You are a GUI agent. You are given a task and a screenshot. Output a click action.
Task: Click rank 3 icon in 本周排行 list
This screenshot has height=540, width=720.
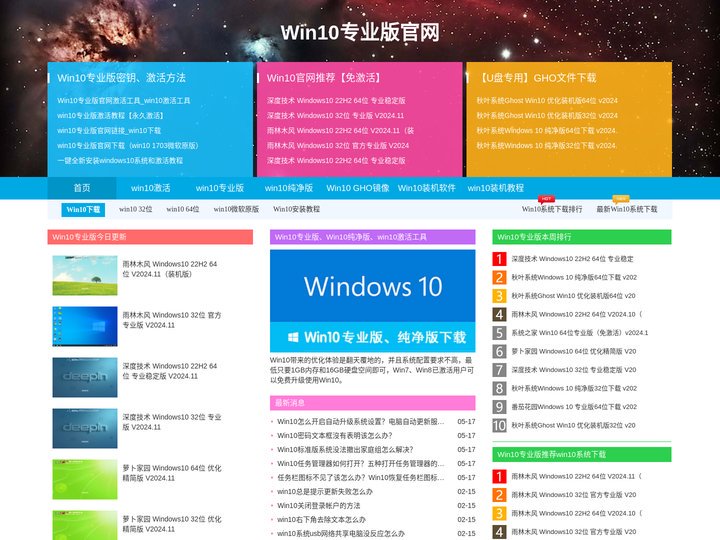tap(499, 296)
